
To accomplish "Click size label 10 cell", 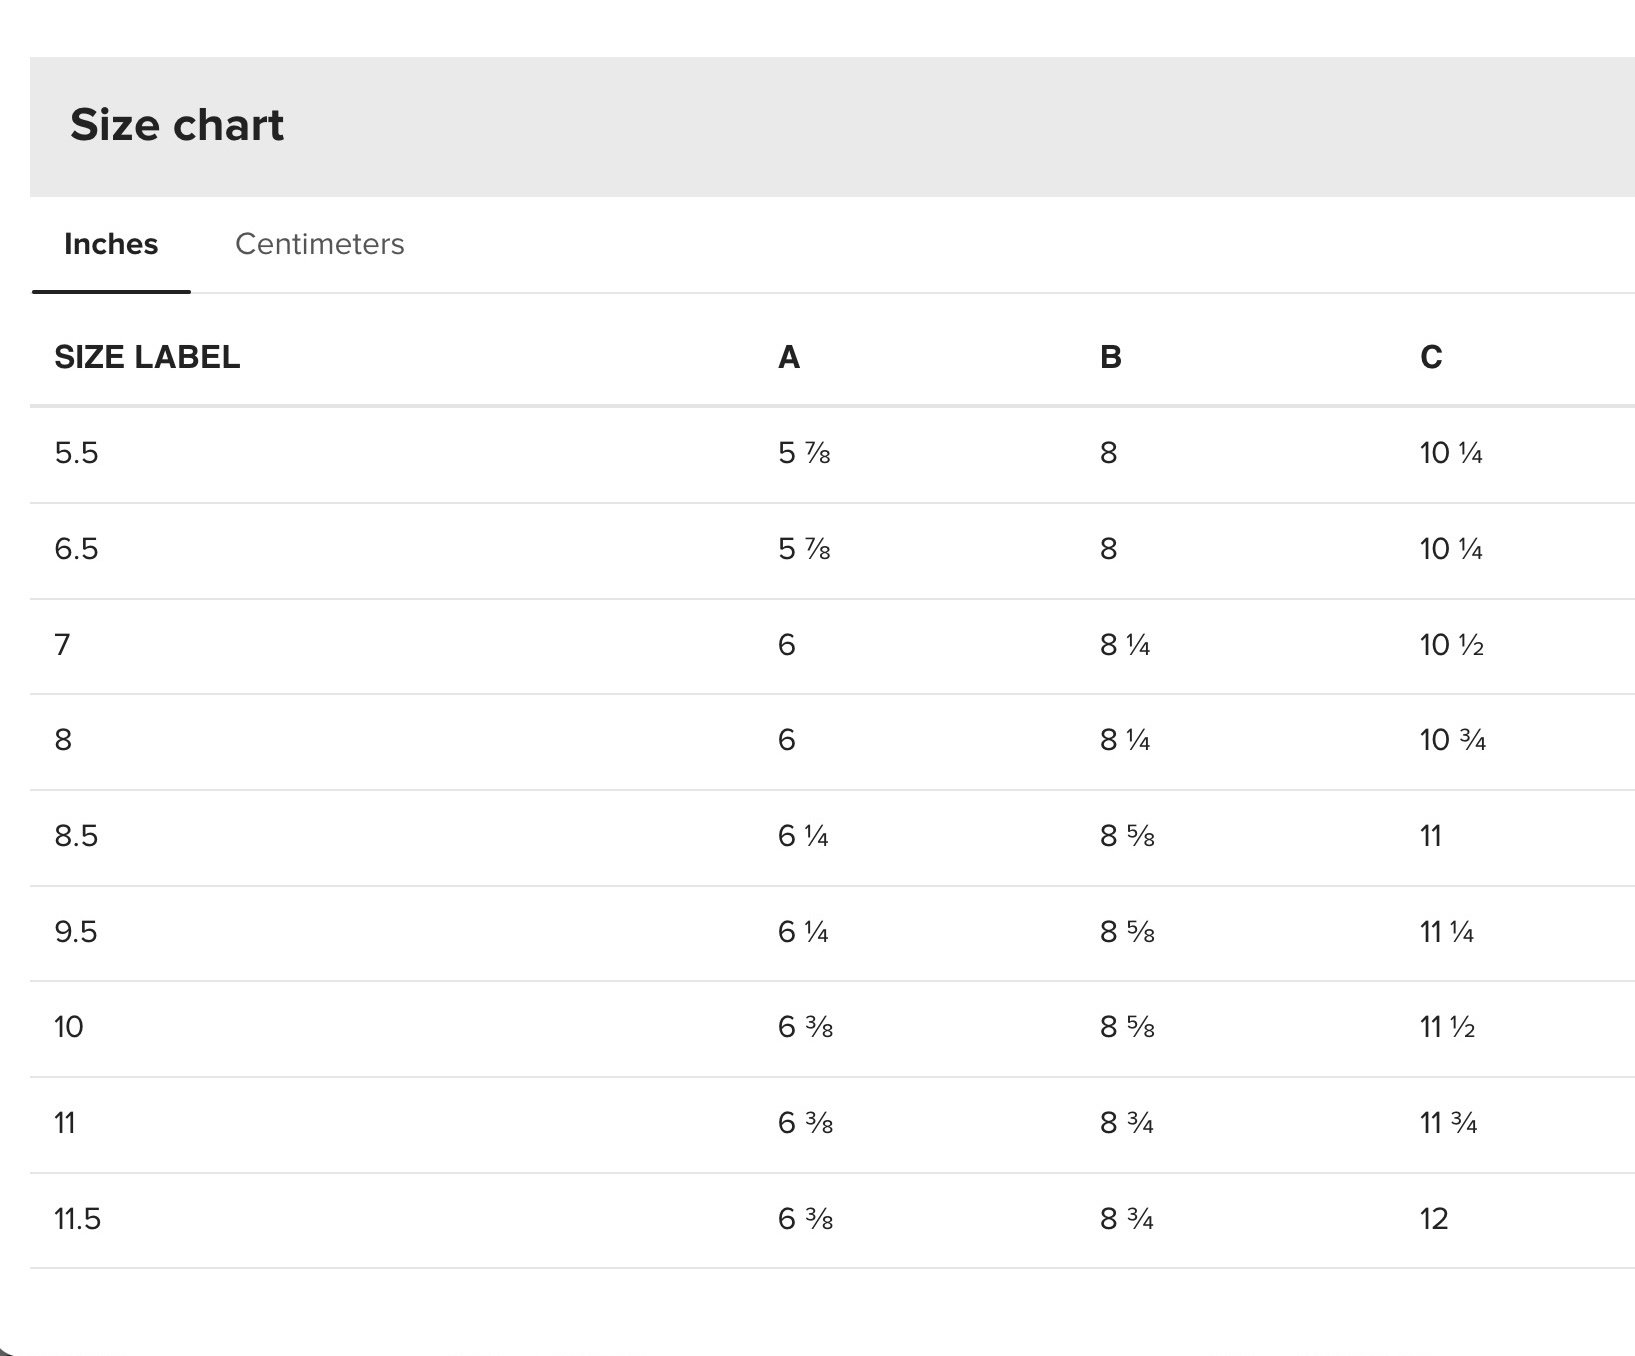I will pos(69,1027).
